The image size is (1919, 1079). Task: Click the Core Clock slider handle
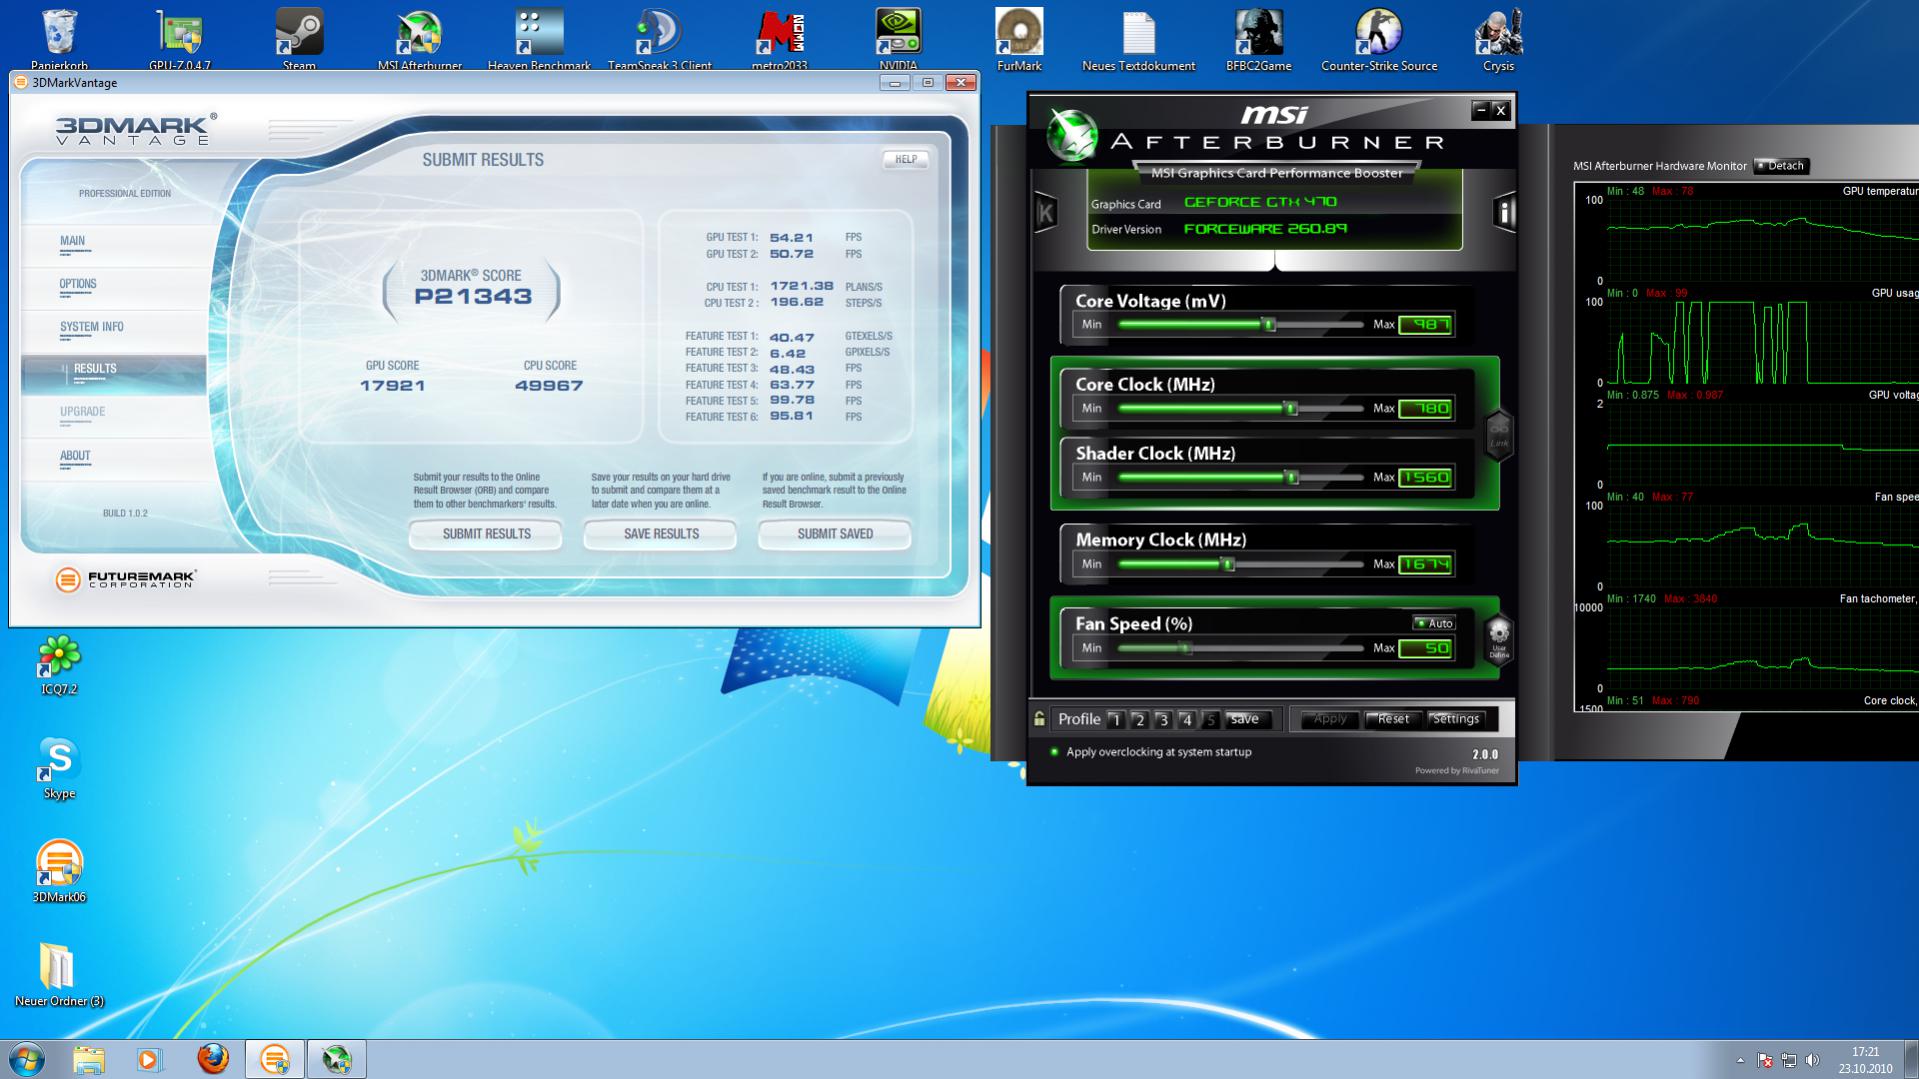(x=1291, y=409)
